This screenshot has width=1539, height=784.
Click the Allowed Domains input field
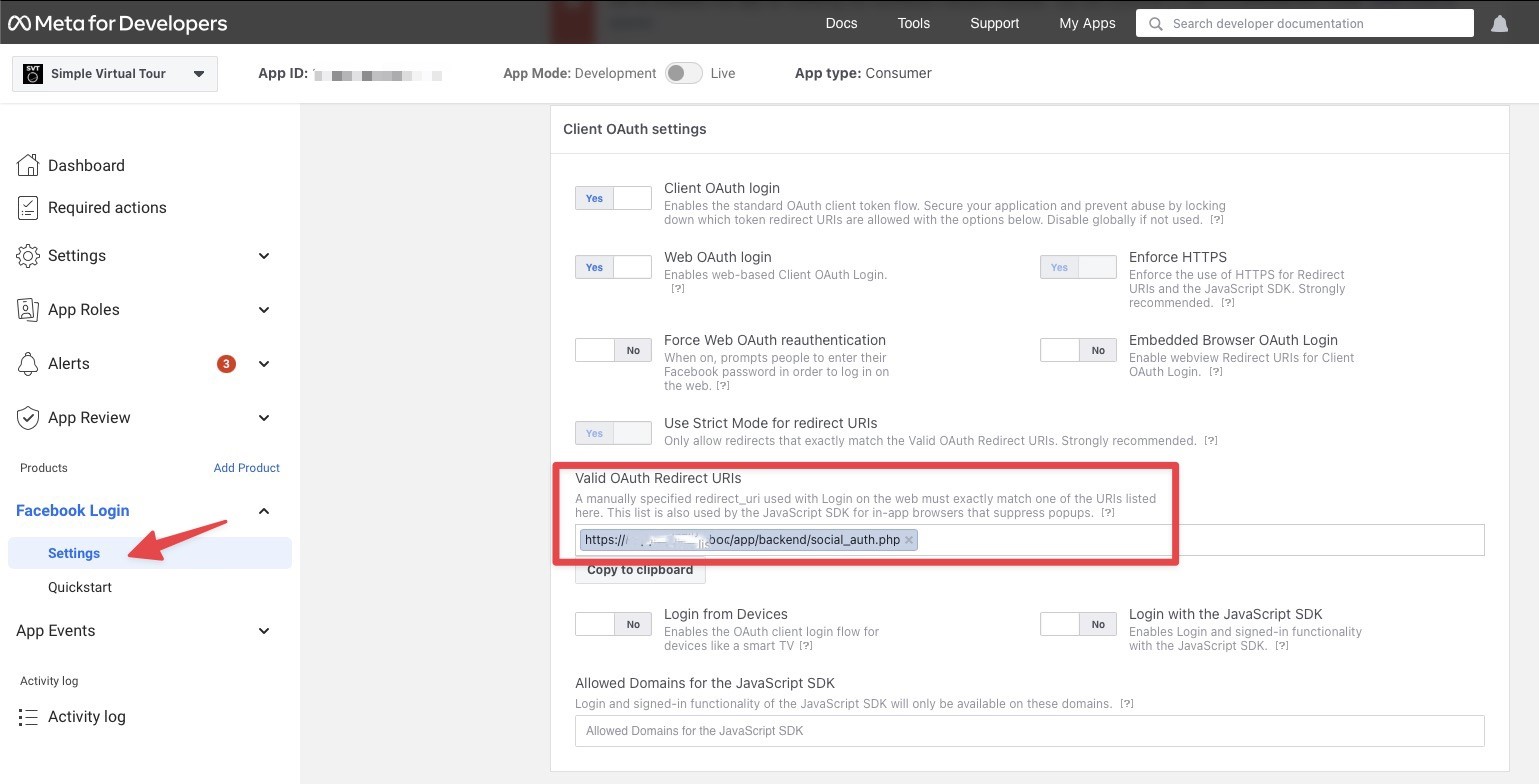tap(1029, 731)
